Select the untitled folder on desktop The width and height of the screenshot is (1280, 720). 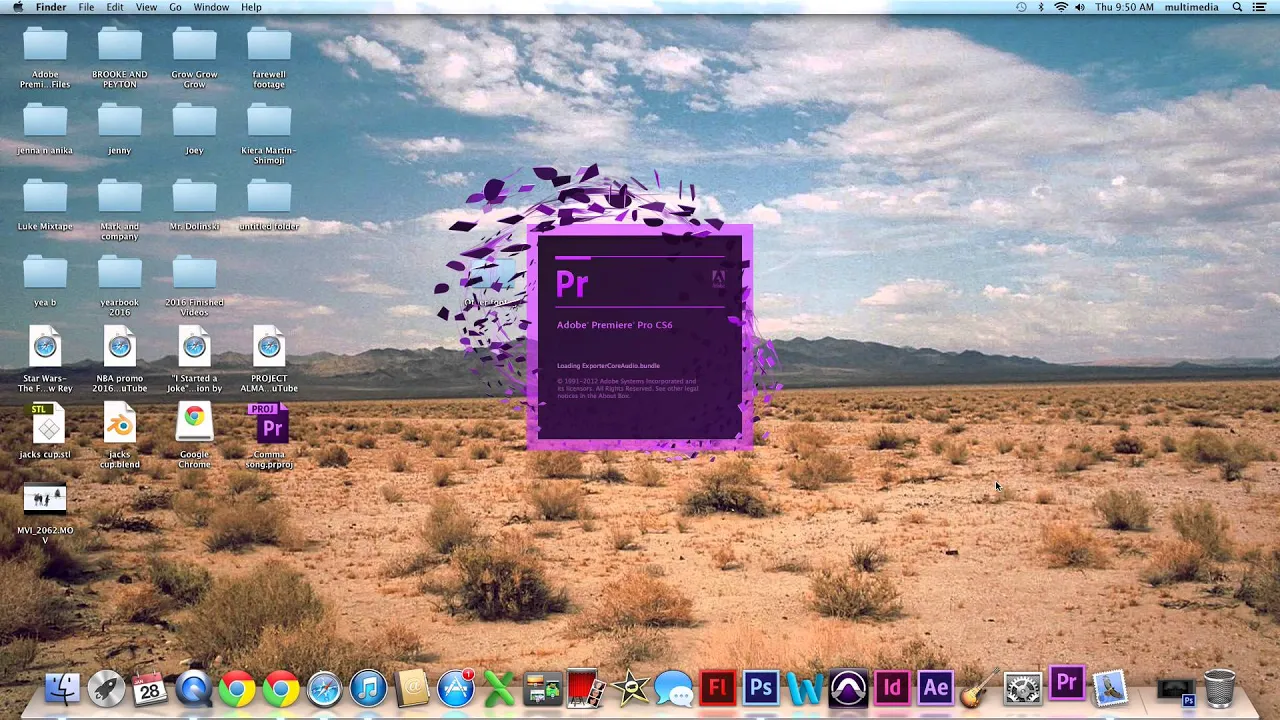click(x=269, y=205)
